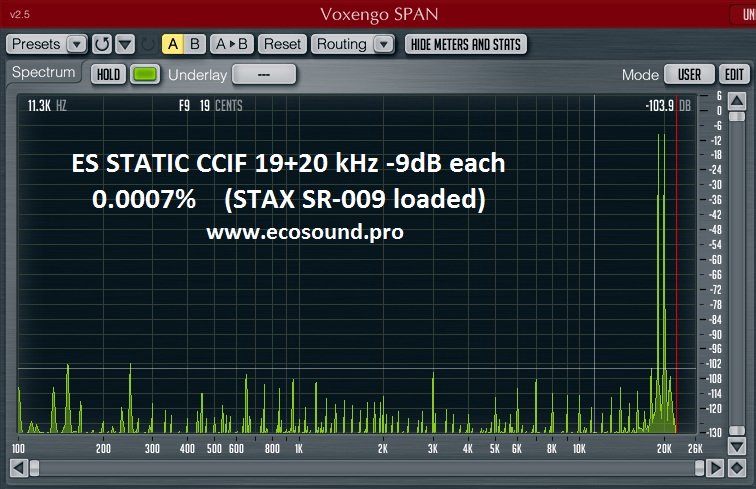The image size is (756, 489).
Task: Click the left horizontal range handle
Action: tap(35, 468)
